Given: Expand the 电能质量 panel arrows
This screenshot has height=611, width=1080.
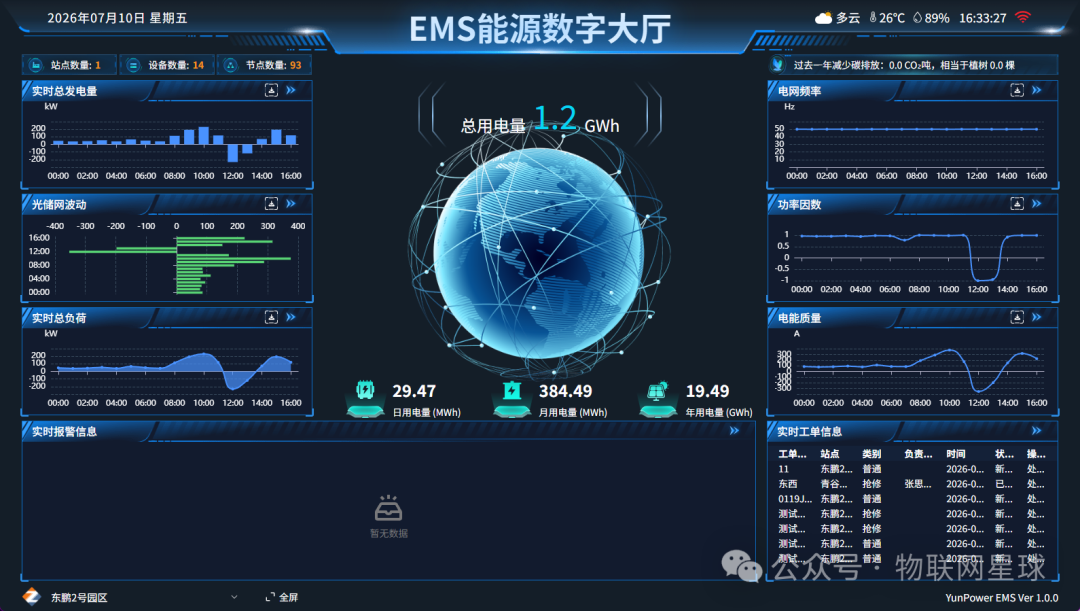Looking at the screenshot, I should tap(1037, 317).
